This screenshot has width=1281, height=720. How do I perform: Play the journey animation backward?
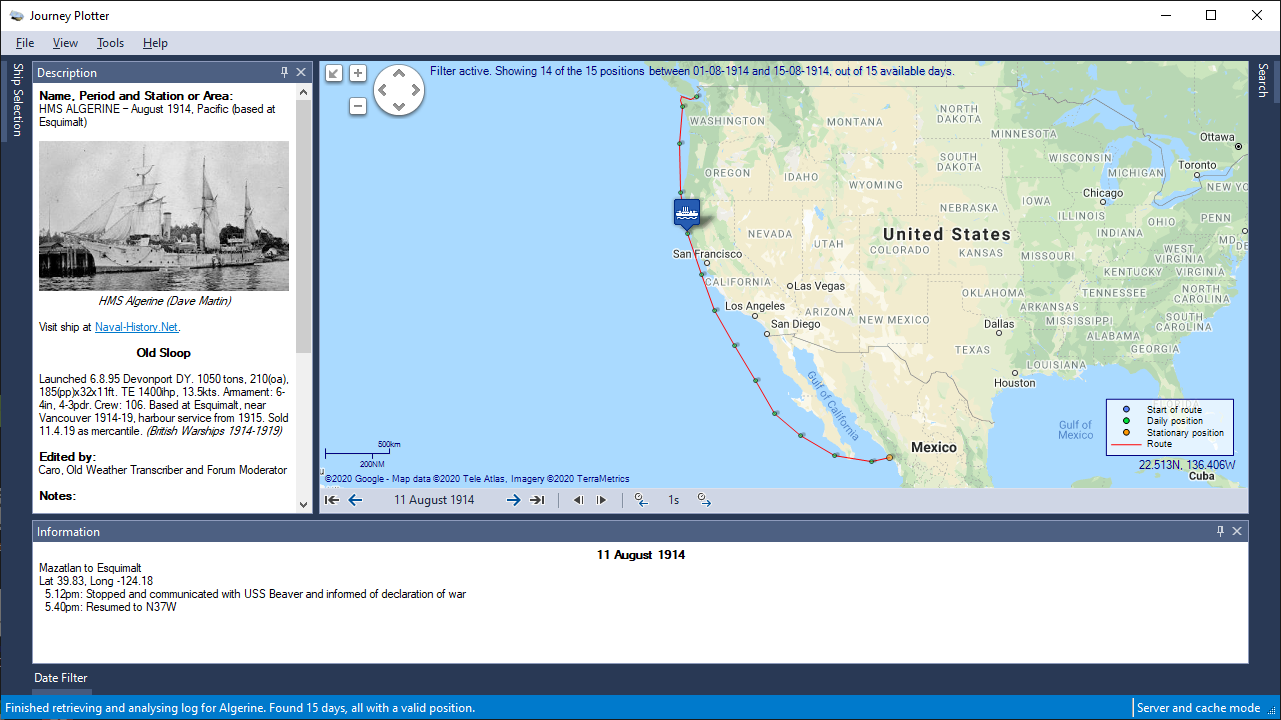pos(579,500)
